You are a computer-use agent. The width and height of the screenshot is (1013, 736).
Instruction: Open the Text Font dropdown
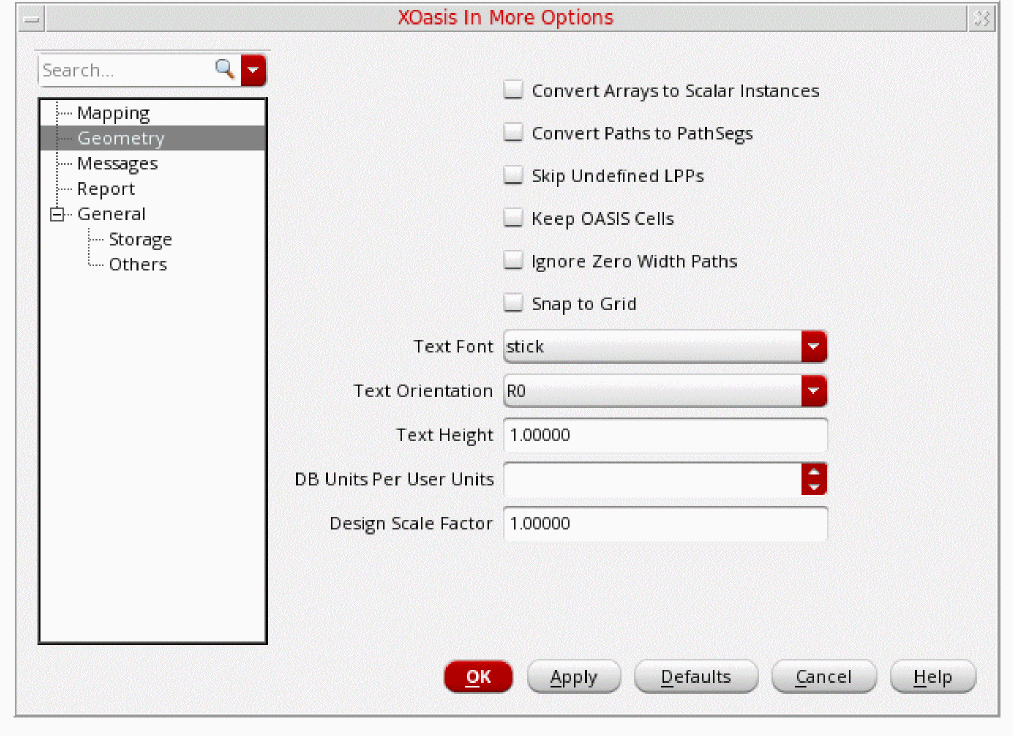coord(814,347)
